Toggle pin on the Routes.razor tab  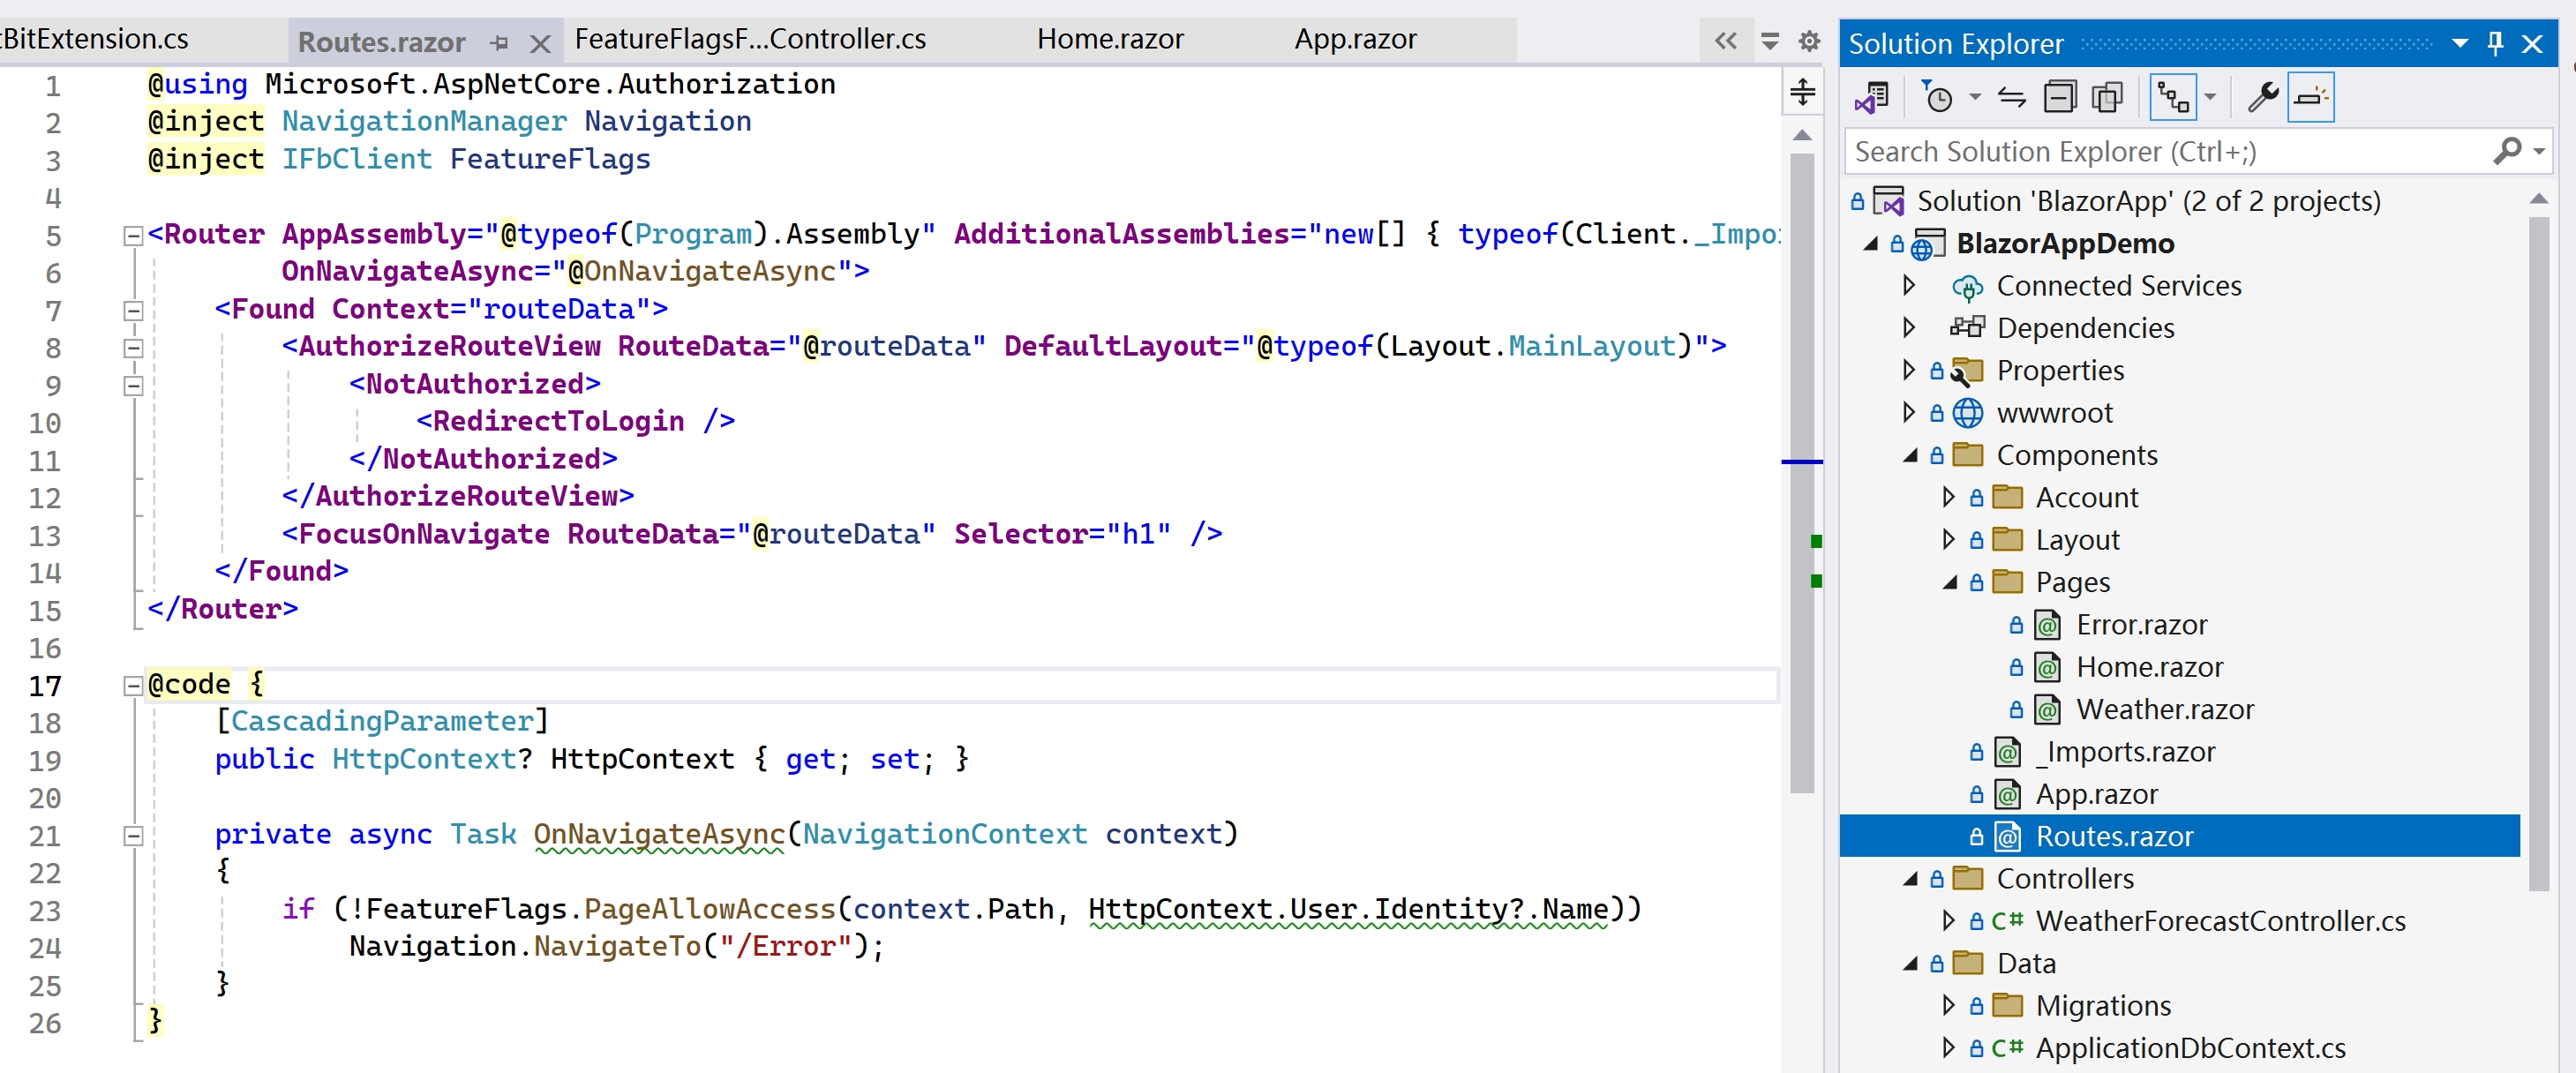(499, 43)
